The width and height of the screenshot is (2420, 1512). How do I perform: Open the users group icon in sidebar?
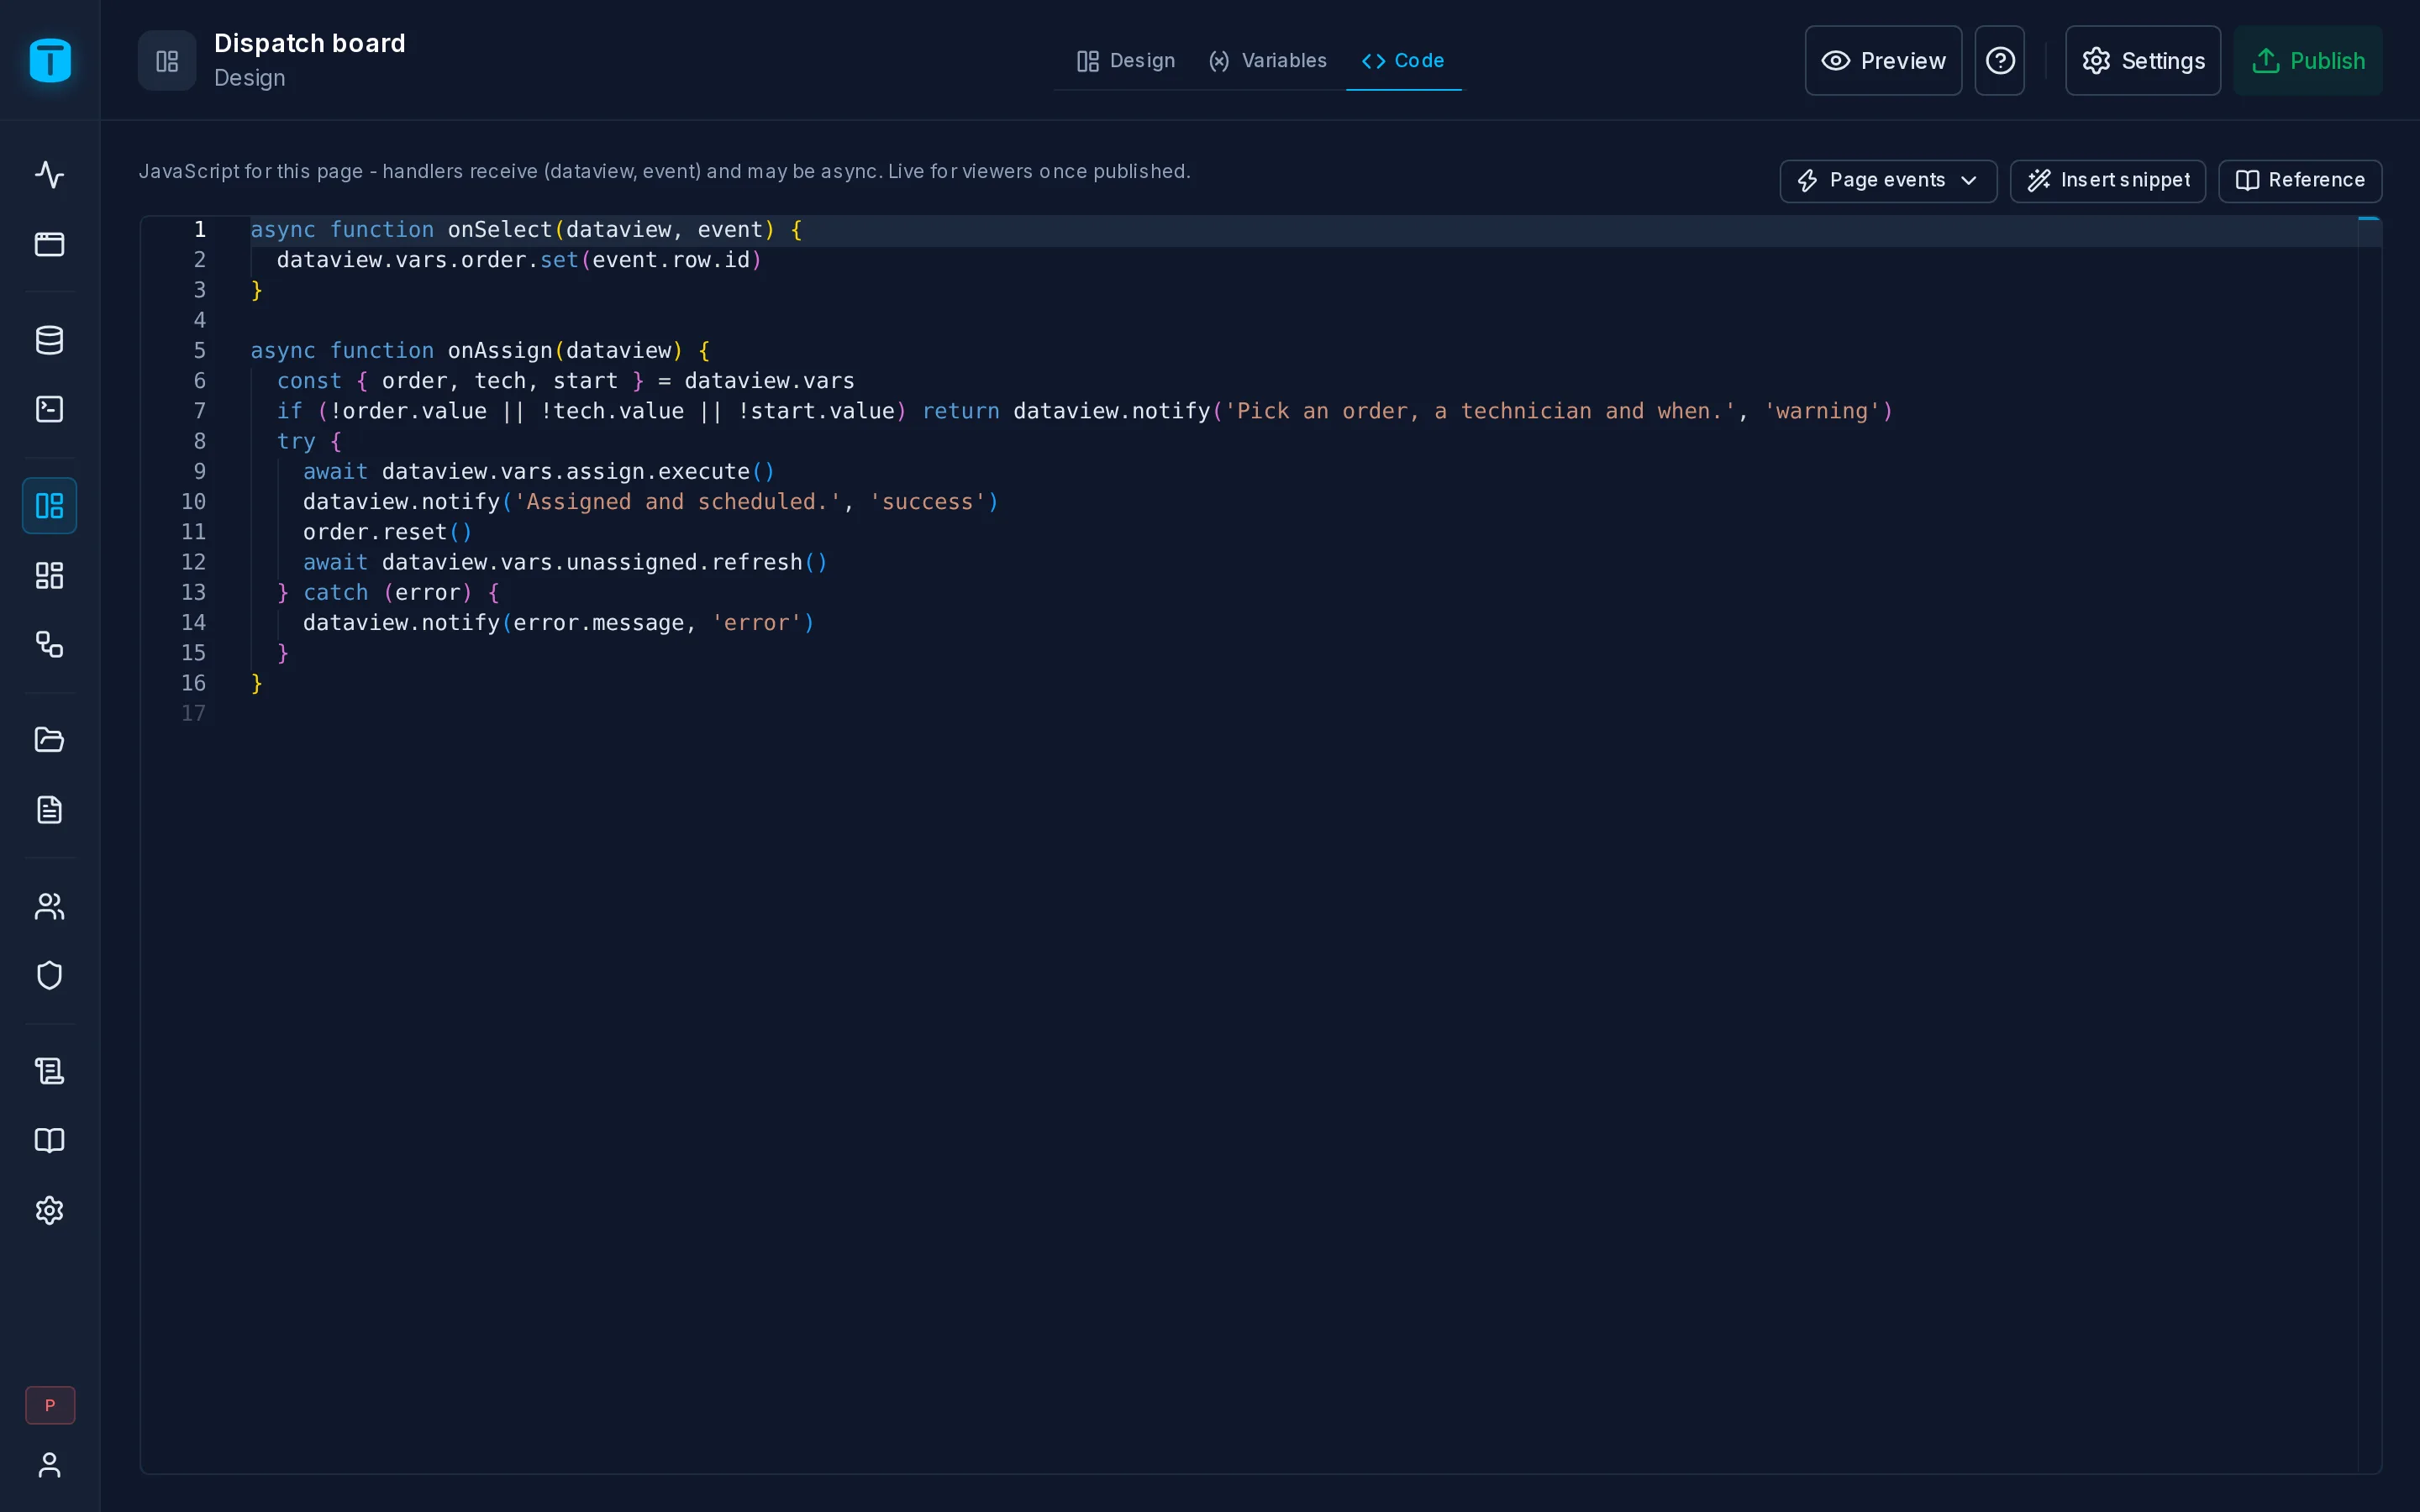[x=50, y=906]
